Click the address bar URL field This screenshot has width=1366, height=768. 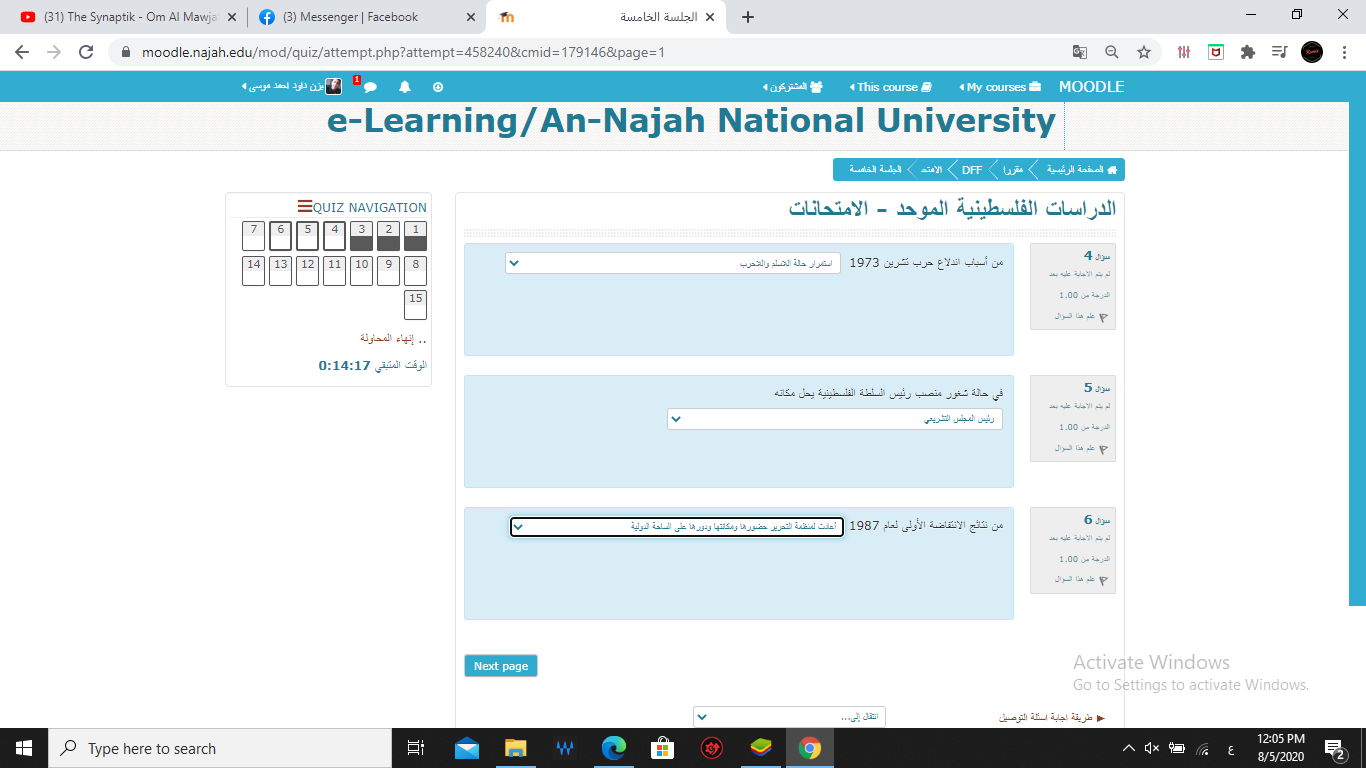coord(590,52)
